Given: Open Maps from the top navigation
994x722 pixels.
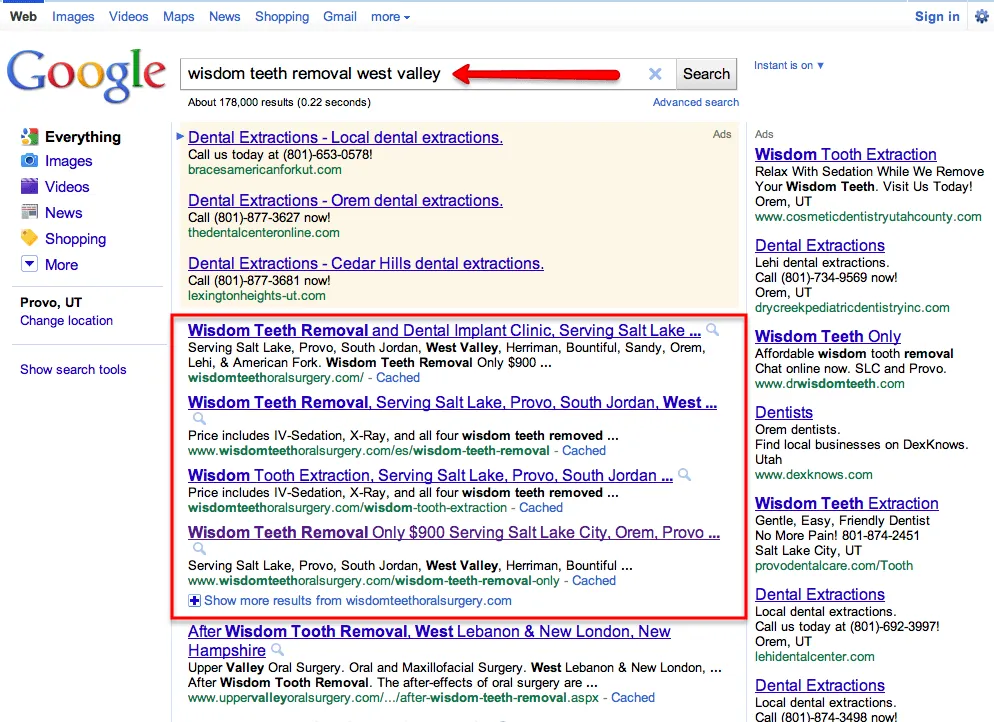Looking at the screenshot, I should pos(179,17).
